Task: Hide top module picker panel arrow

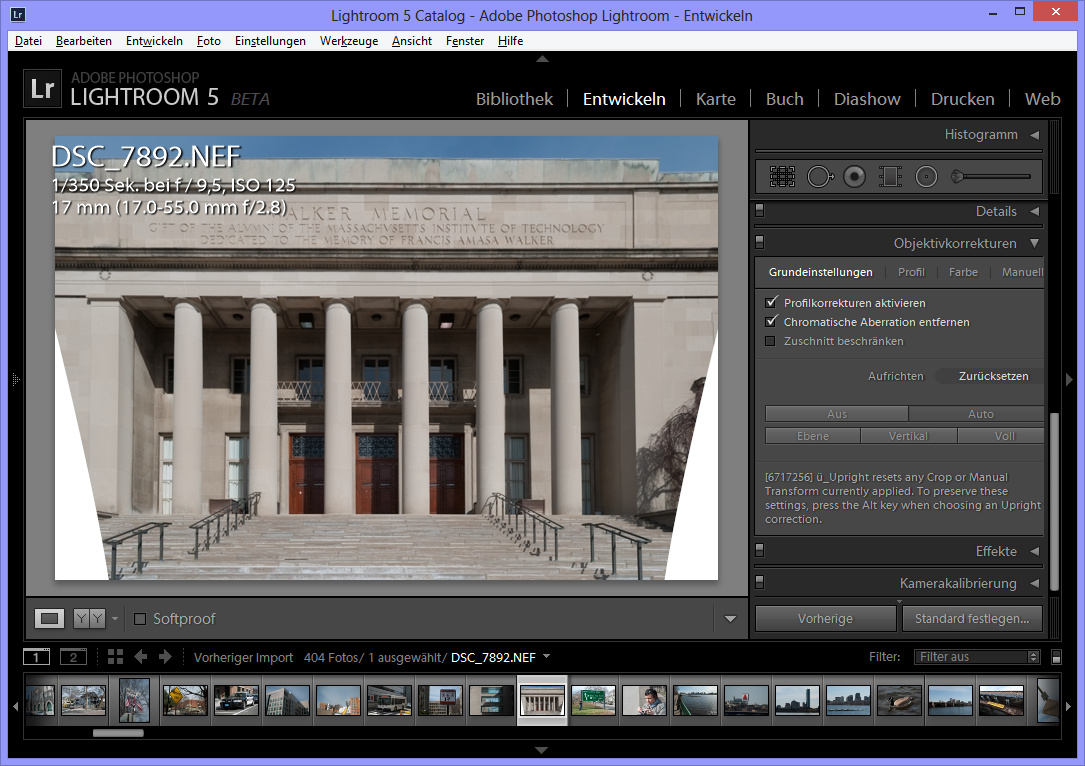Action: tap(542, 60)
